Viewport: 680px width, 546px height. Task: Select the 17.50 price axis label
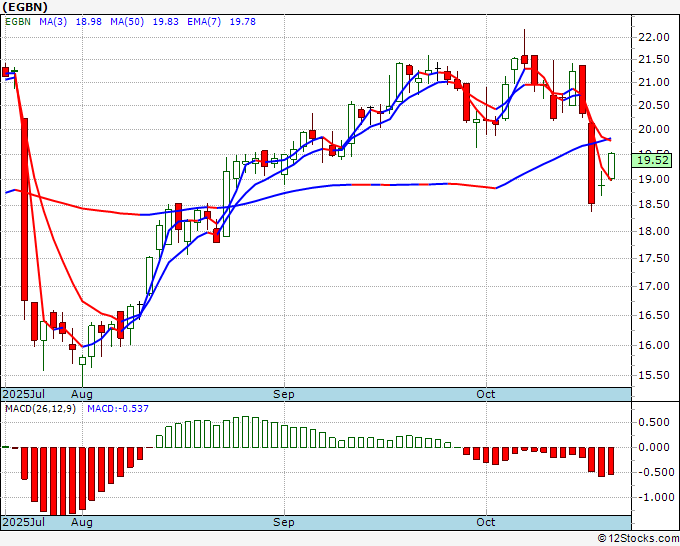point(654,258)
